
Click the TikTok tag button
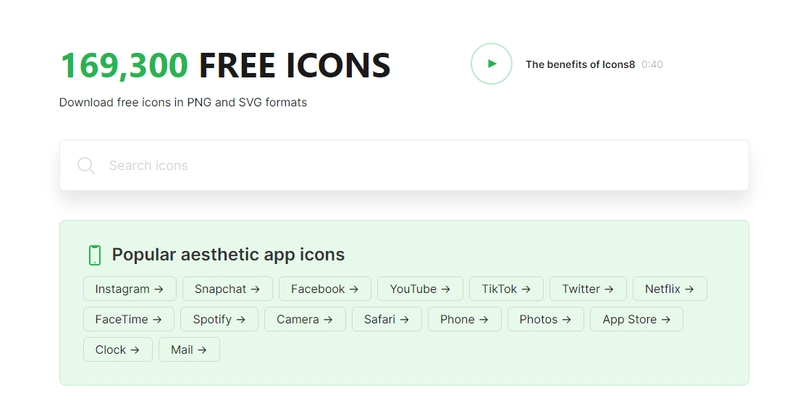507,289
